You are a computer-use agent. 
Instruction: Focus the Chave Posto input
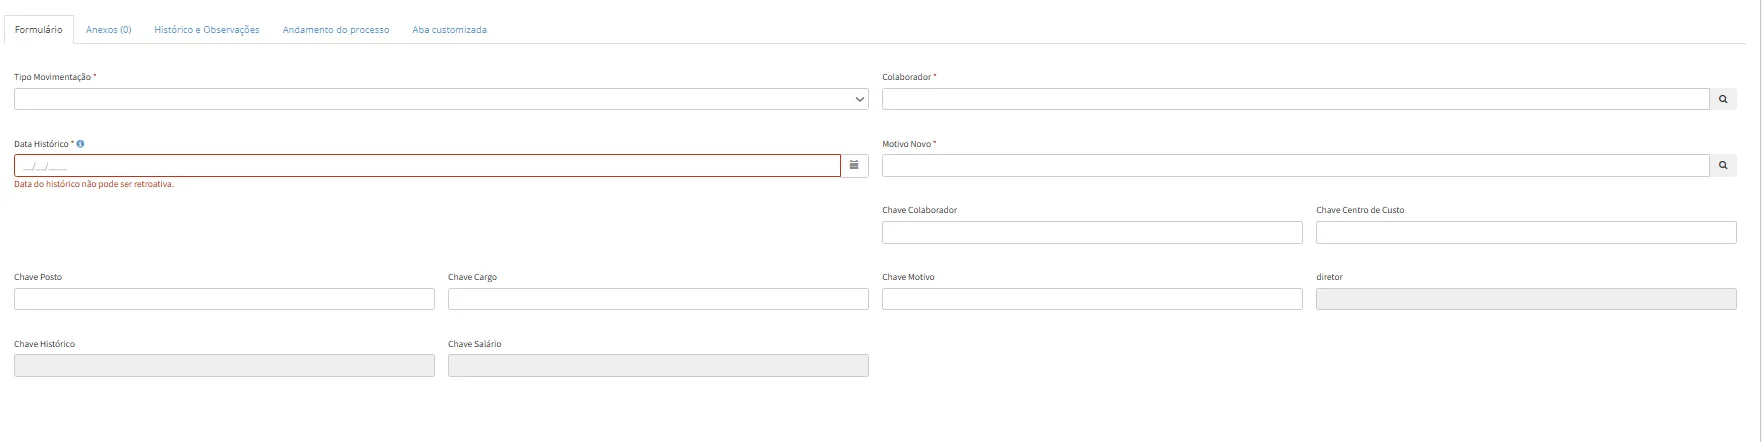(224, 299)
